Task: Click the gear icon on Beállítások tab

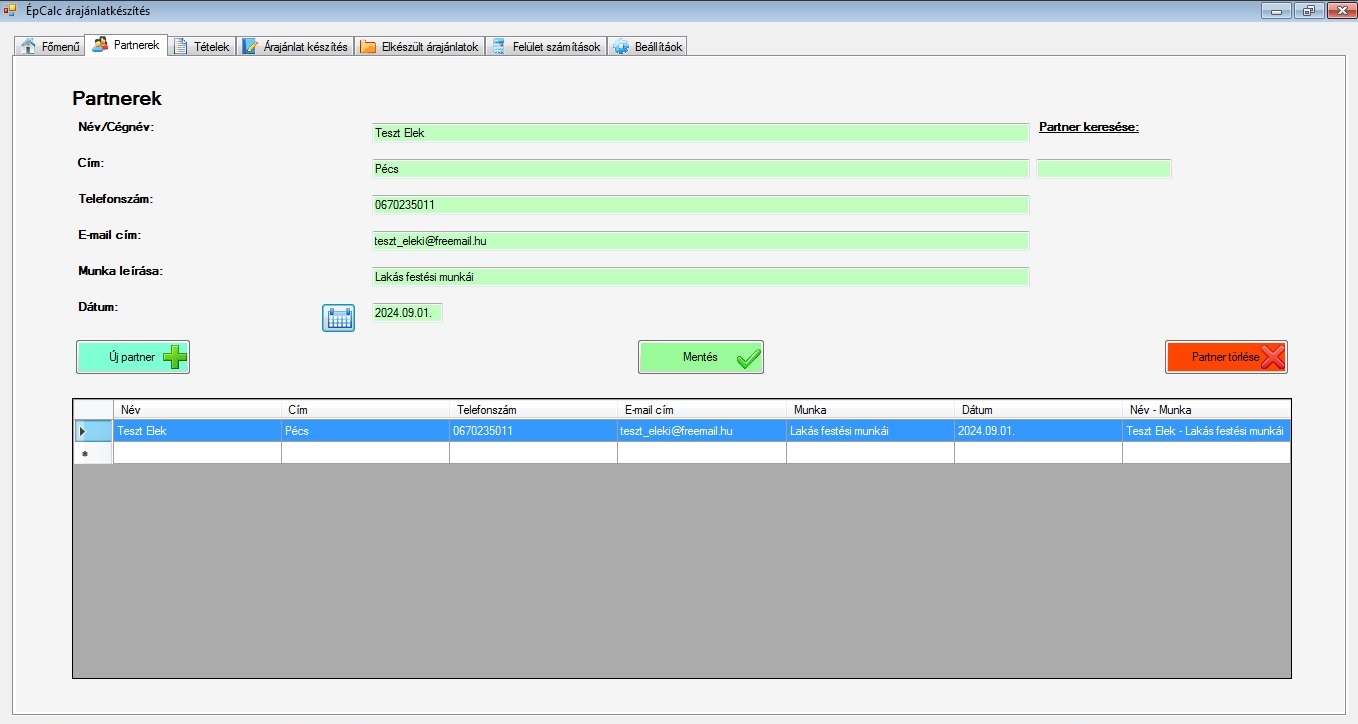Action: (621, 46)
